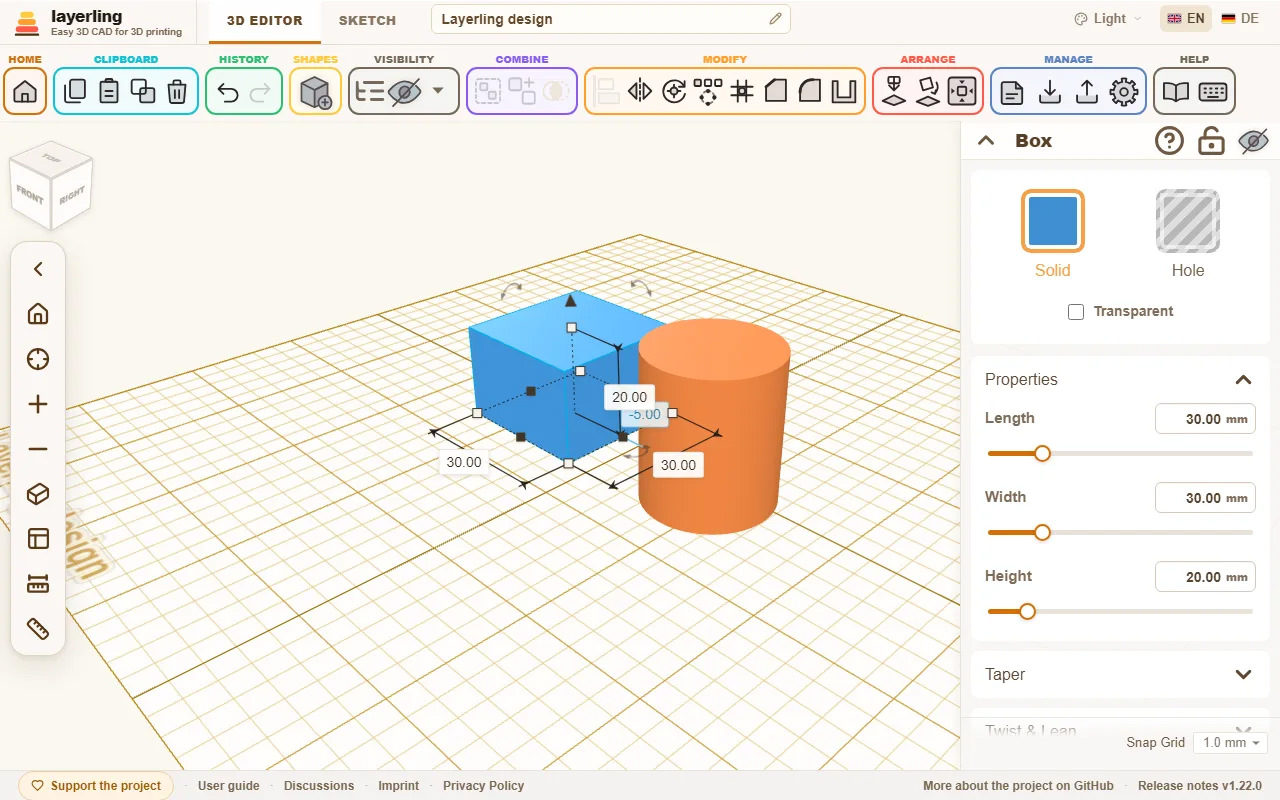Open the User guide link
Screen dimensions: 1280x800
[229, 785]
